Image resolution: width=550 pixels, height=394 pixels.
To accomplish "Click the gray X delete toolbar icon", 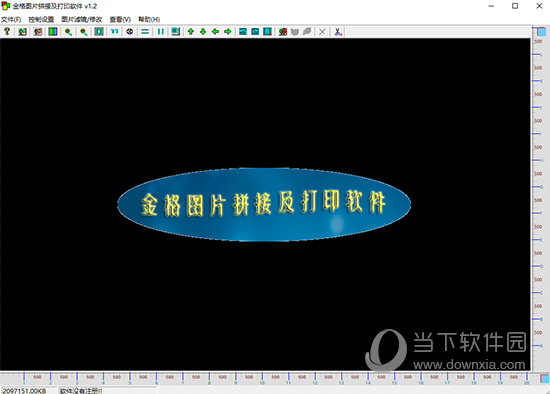I will point(322,32).
